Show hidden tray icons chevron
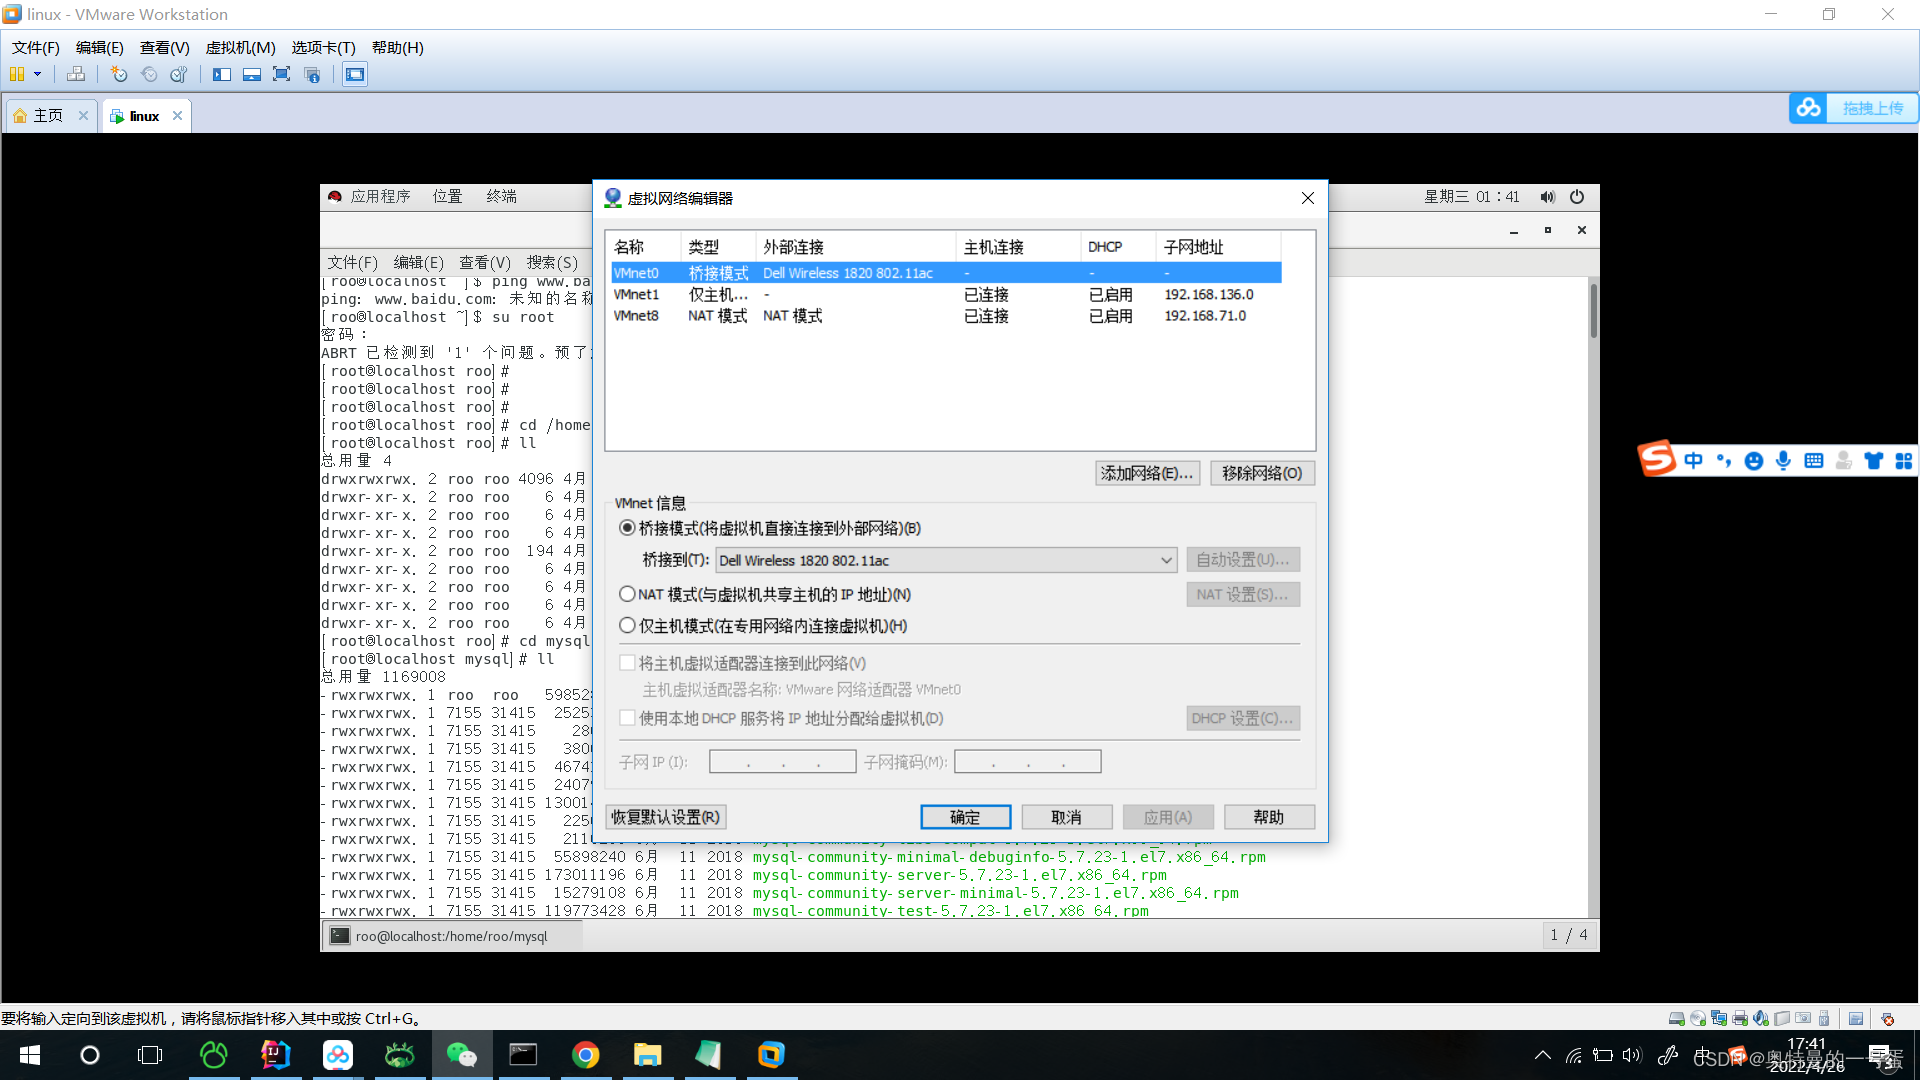The width and height of the screenshot is (1920, 1080). [1543, 1055]
